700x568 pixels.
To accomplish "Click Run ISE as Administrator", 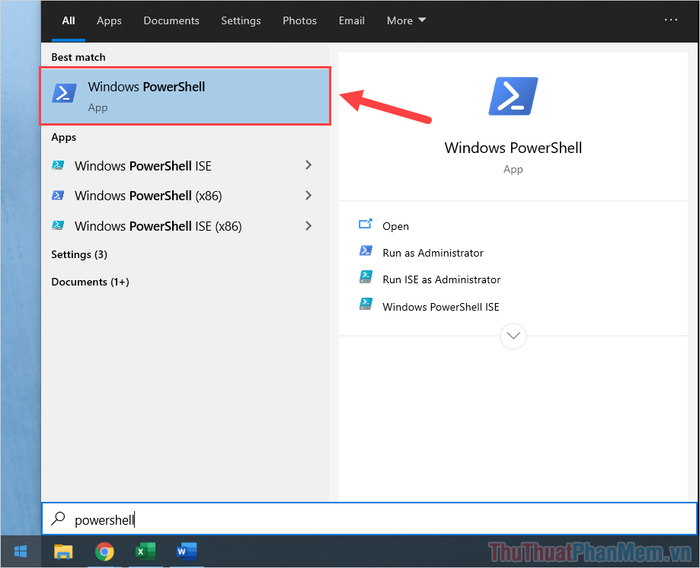I will coord(442,280).
